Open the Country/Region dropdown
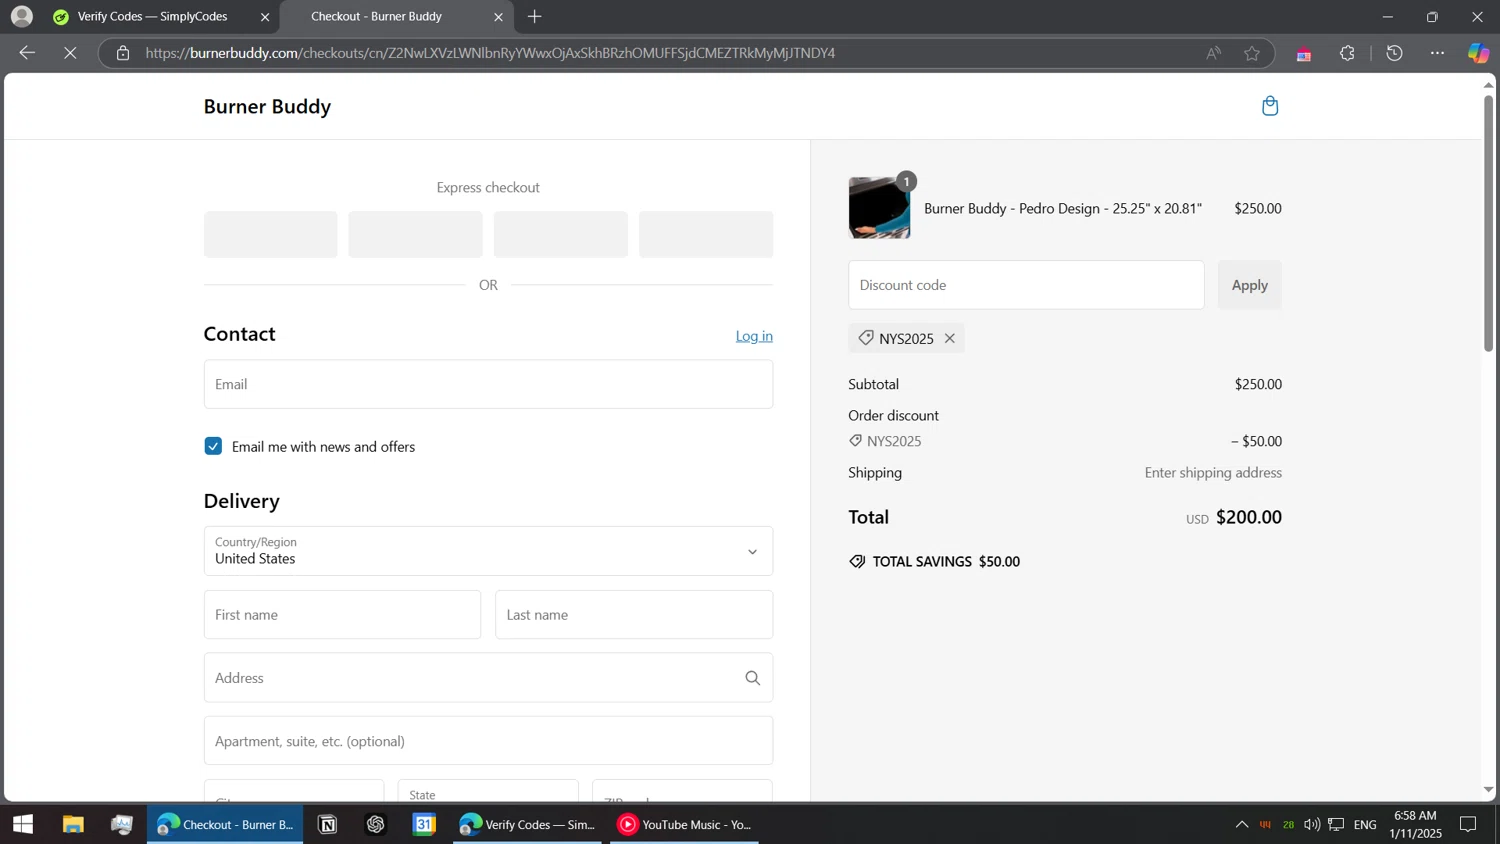1500x844 pixels. pyautogui.click(x=488, y=551)
